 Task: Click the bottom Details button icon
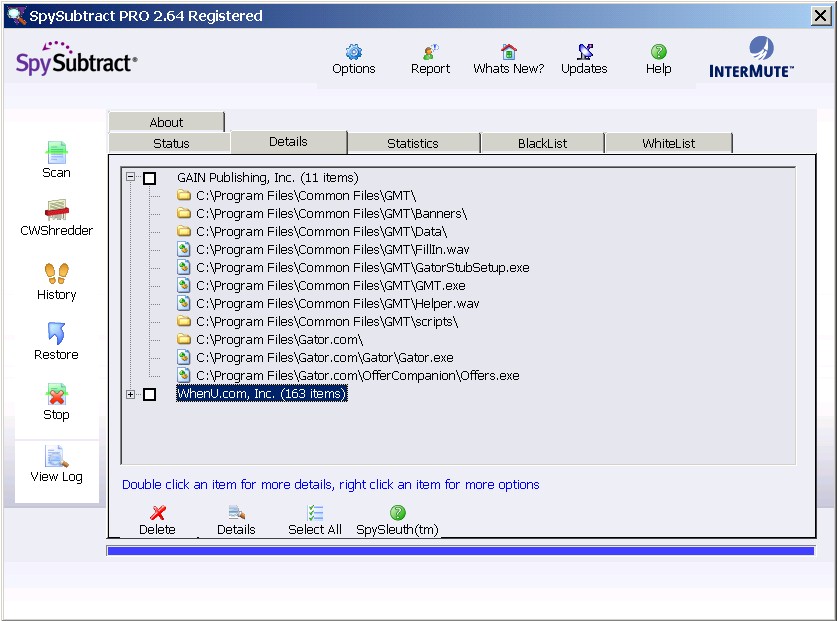pos(236,513)
